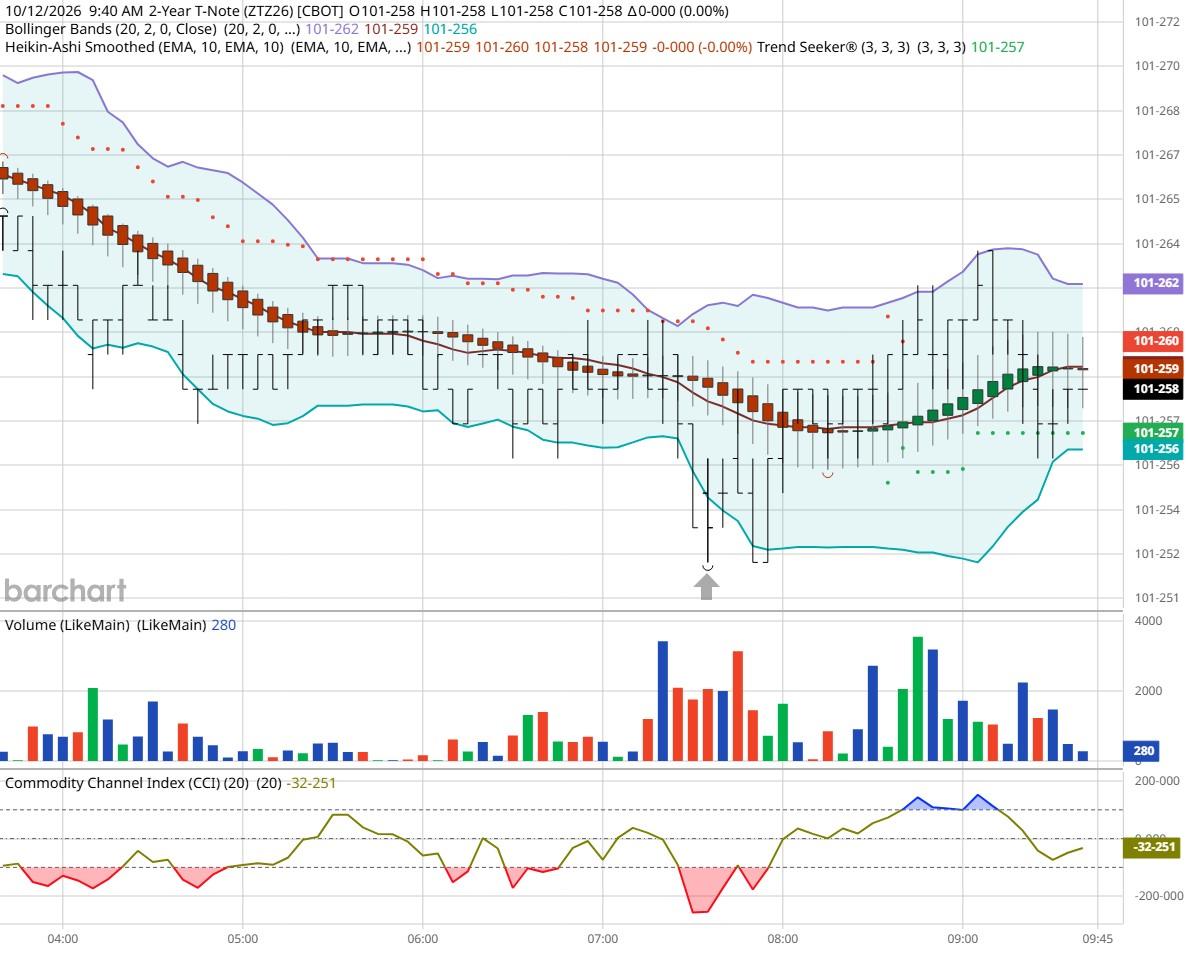Click the 101-265 price axis label
Screen dimensions: 1188x953
coord(1157,198)
